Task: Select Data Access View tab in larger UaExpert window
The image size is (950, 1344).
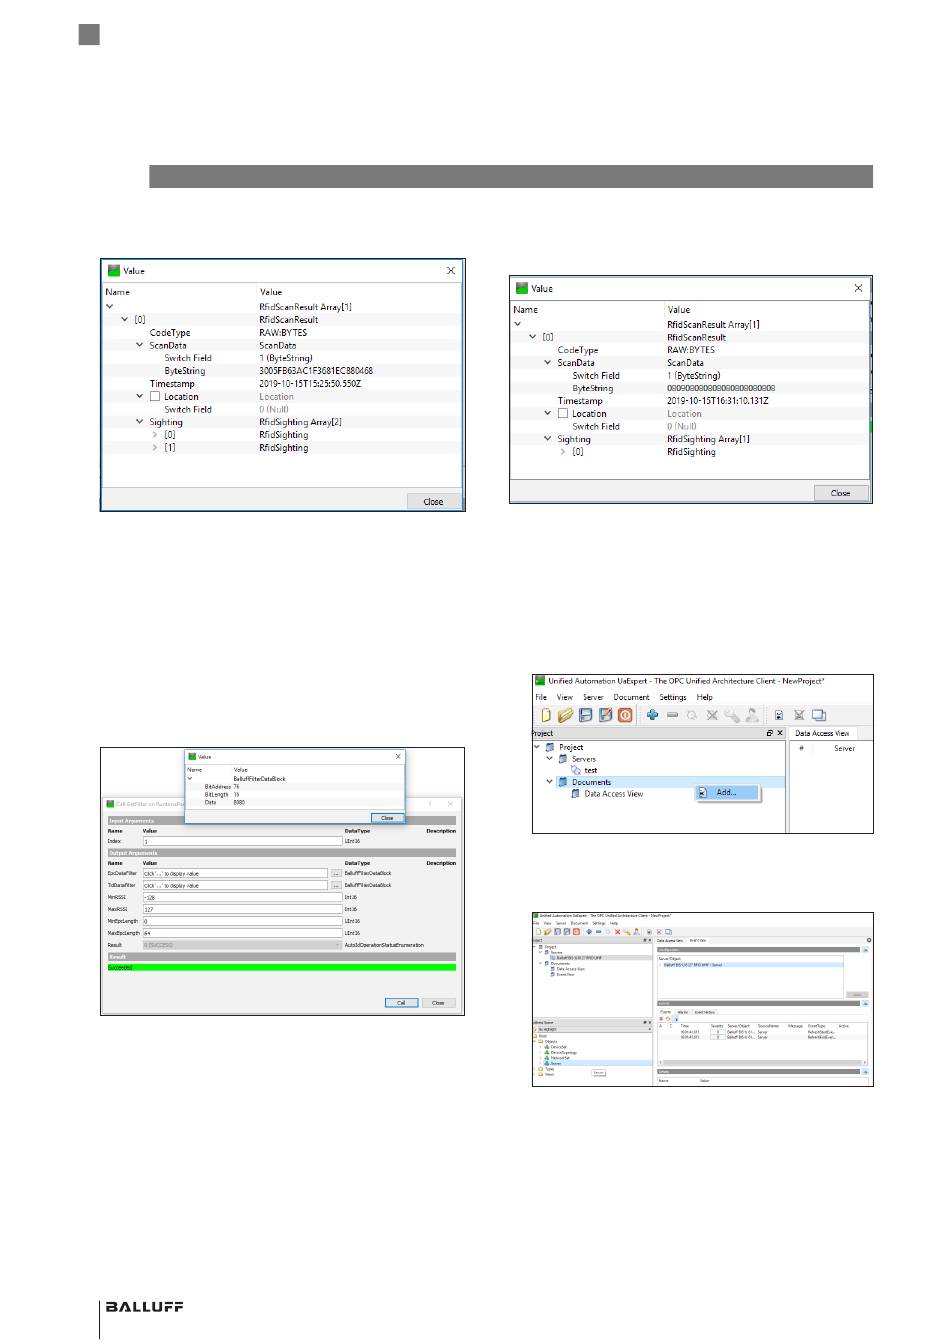Action: coord(822,733)
